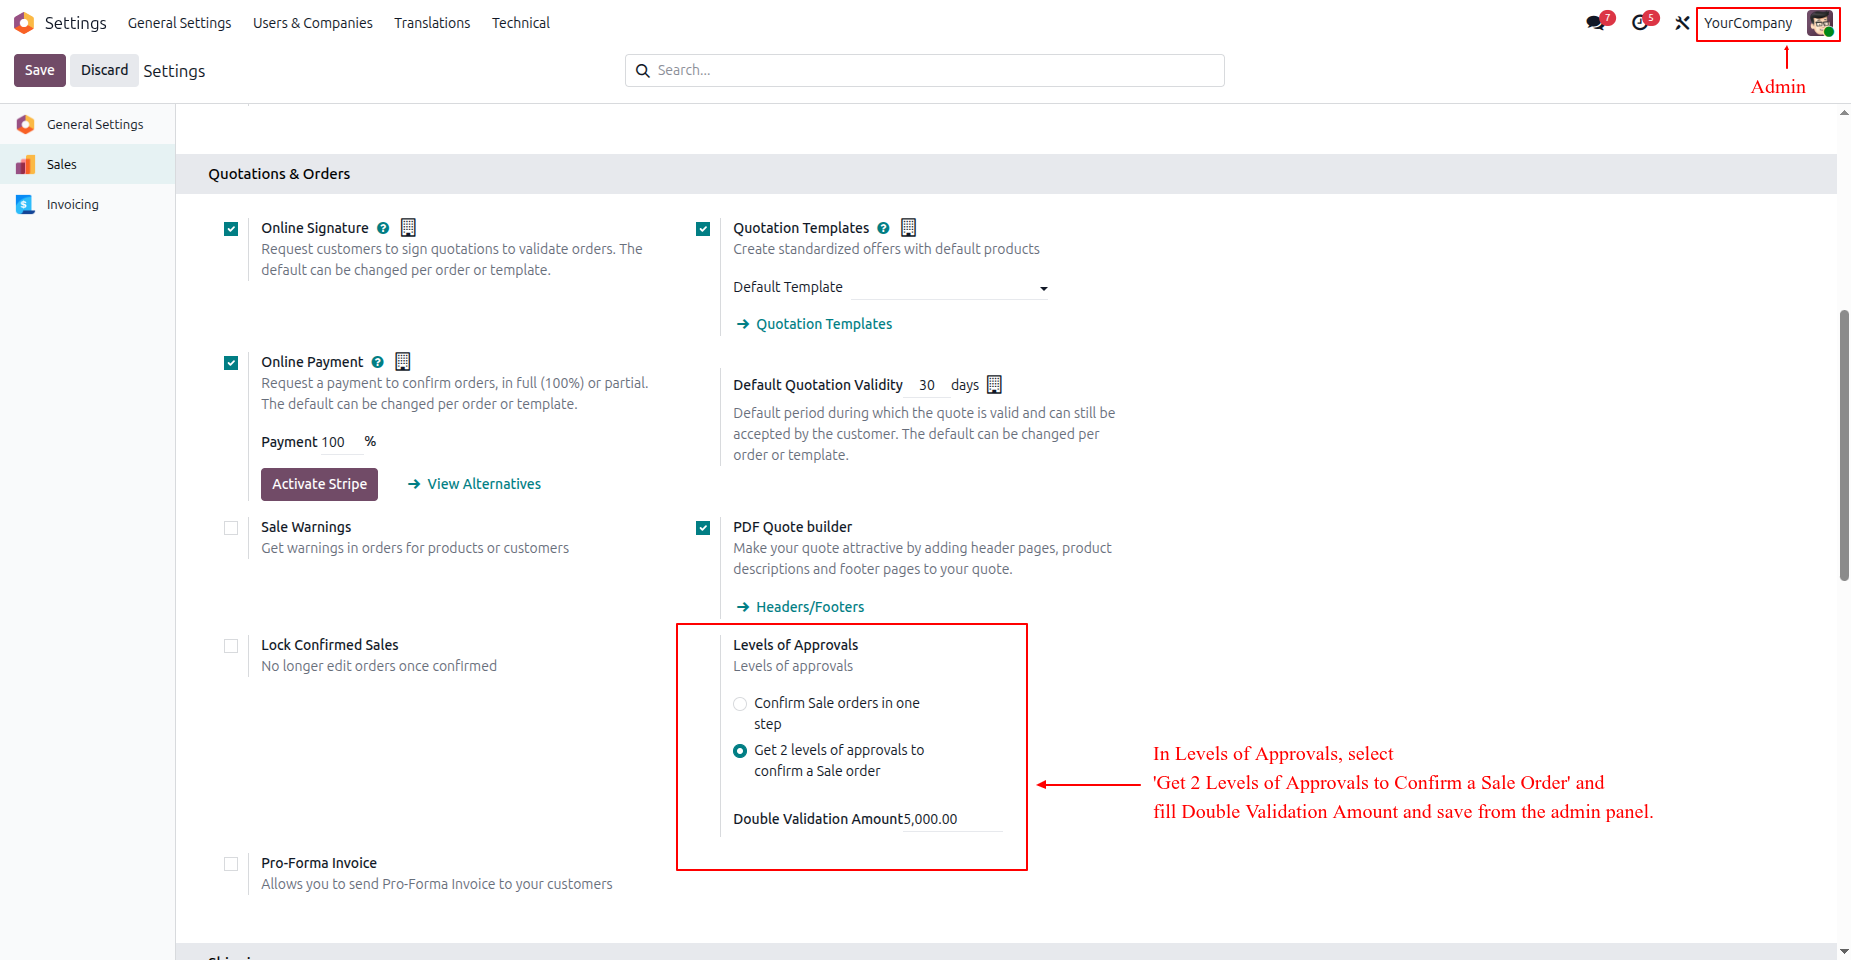1851x960 pixels.
Task: Focus the settings Search field
Action: [925, 70]
